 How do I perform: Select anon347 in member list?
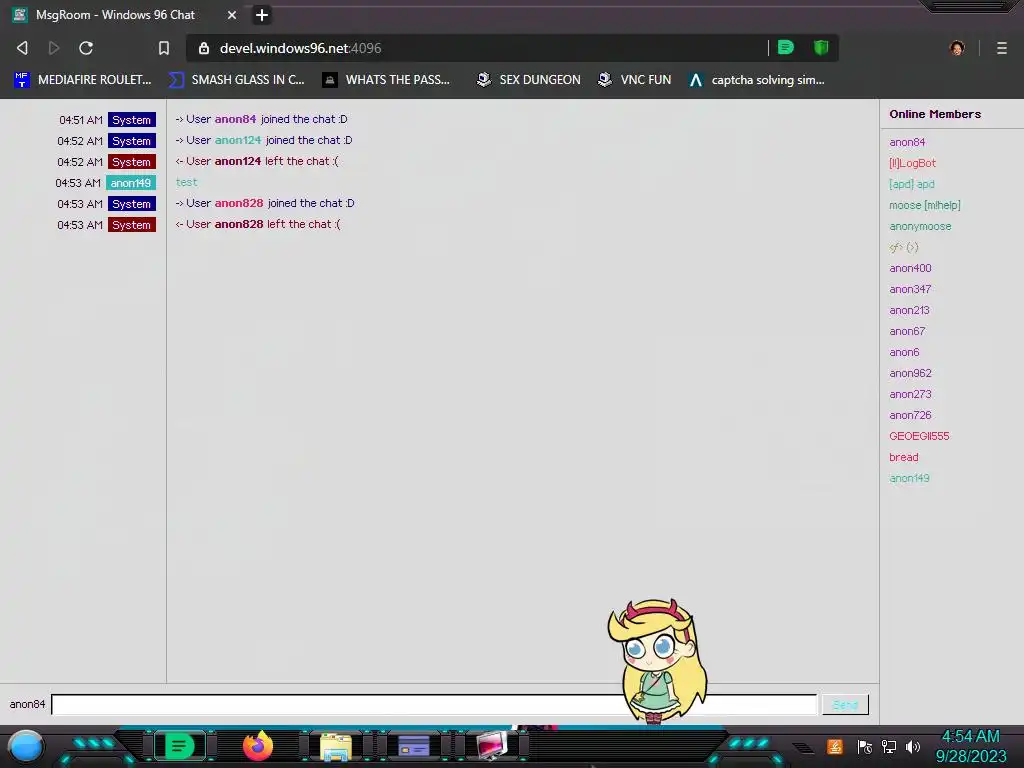[910, 289]
